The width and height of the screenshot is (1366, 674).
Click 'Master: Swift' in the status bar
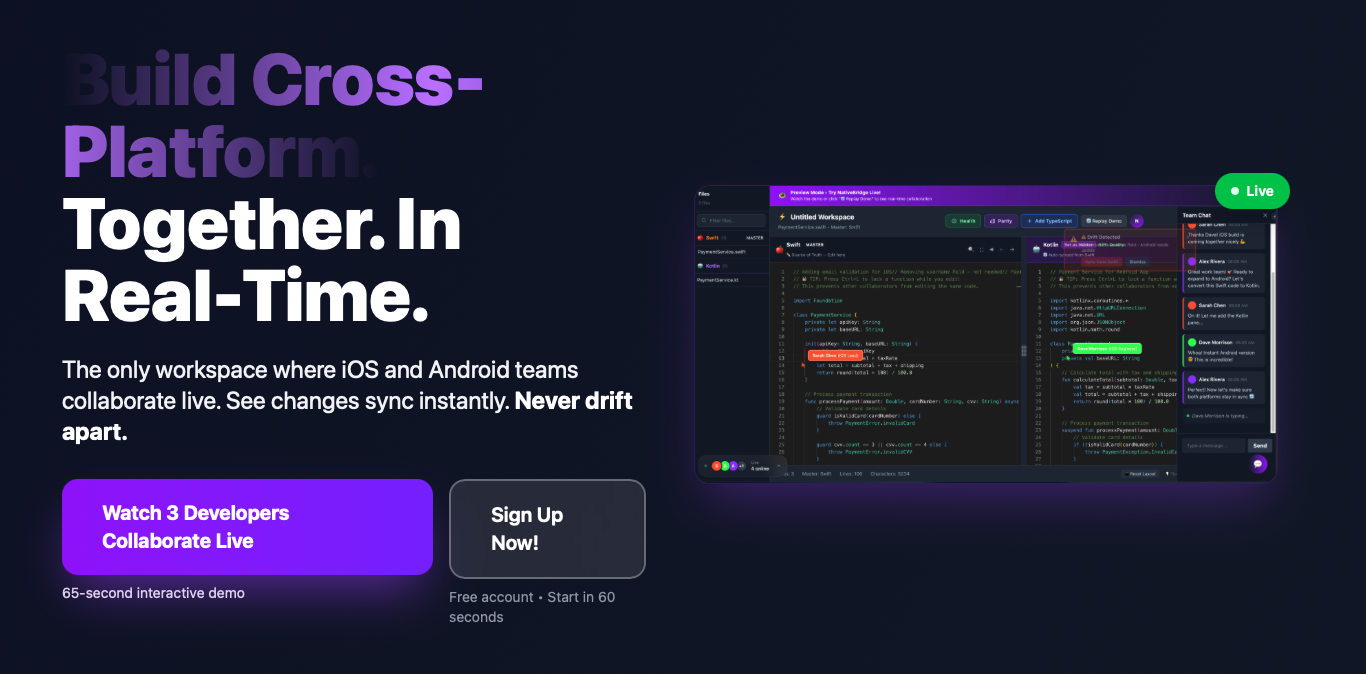pos(817,474)
